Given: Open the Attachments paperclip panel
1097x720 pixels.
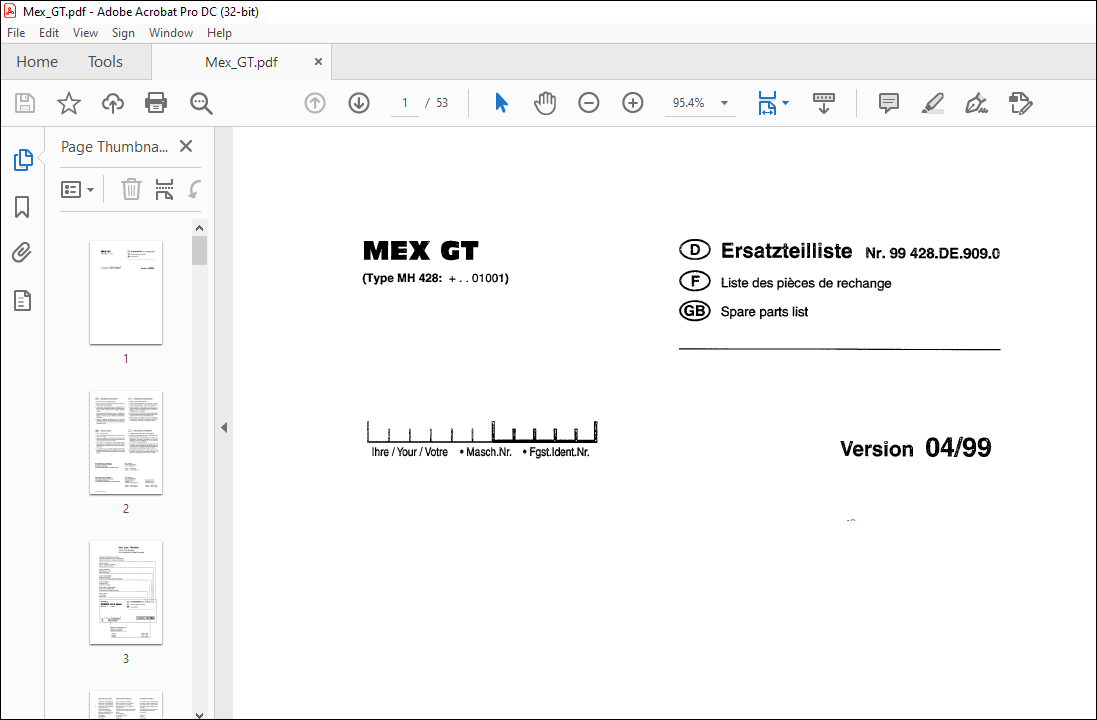Looking at the screenshot, I should 22,253.
